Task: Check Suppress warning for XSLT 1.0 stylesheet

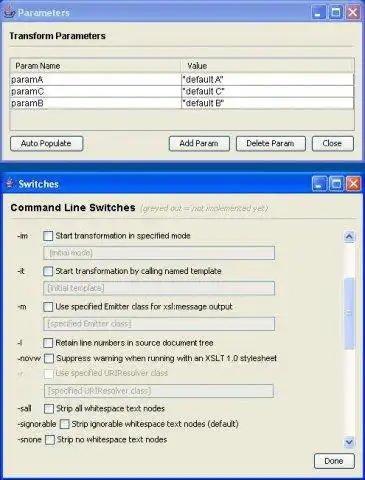Action: tap(49, 358)
